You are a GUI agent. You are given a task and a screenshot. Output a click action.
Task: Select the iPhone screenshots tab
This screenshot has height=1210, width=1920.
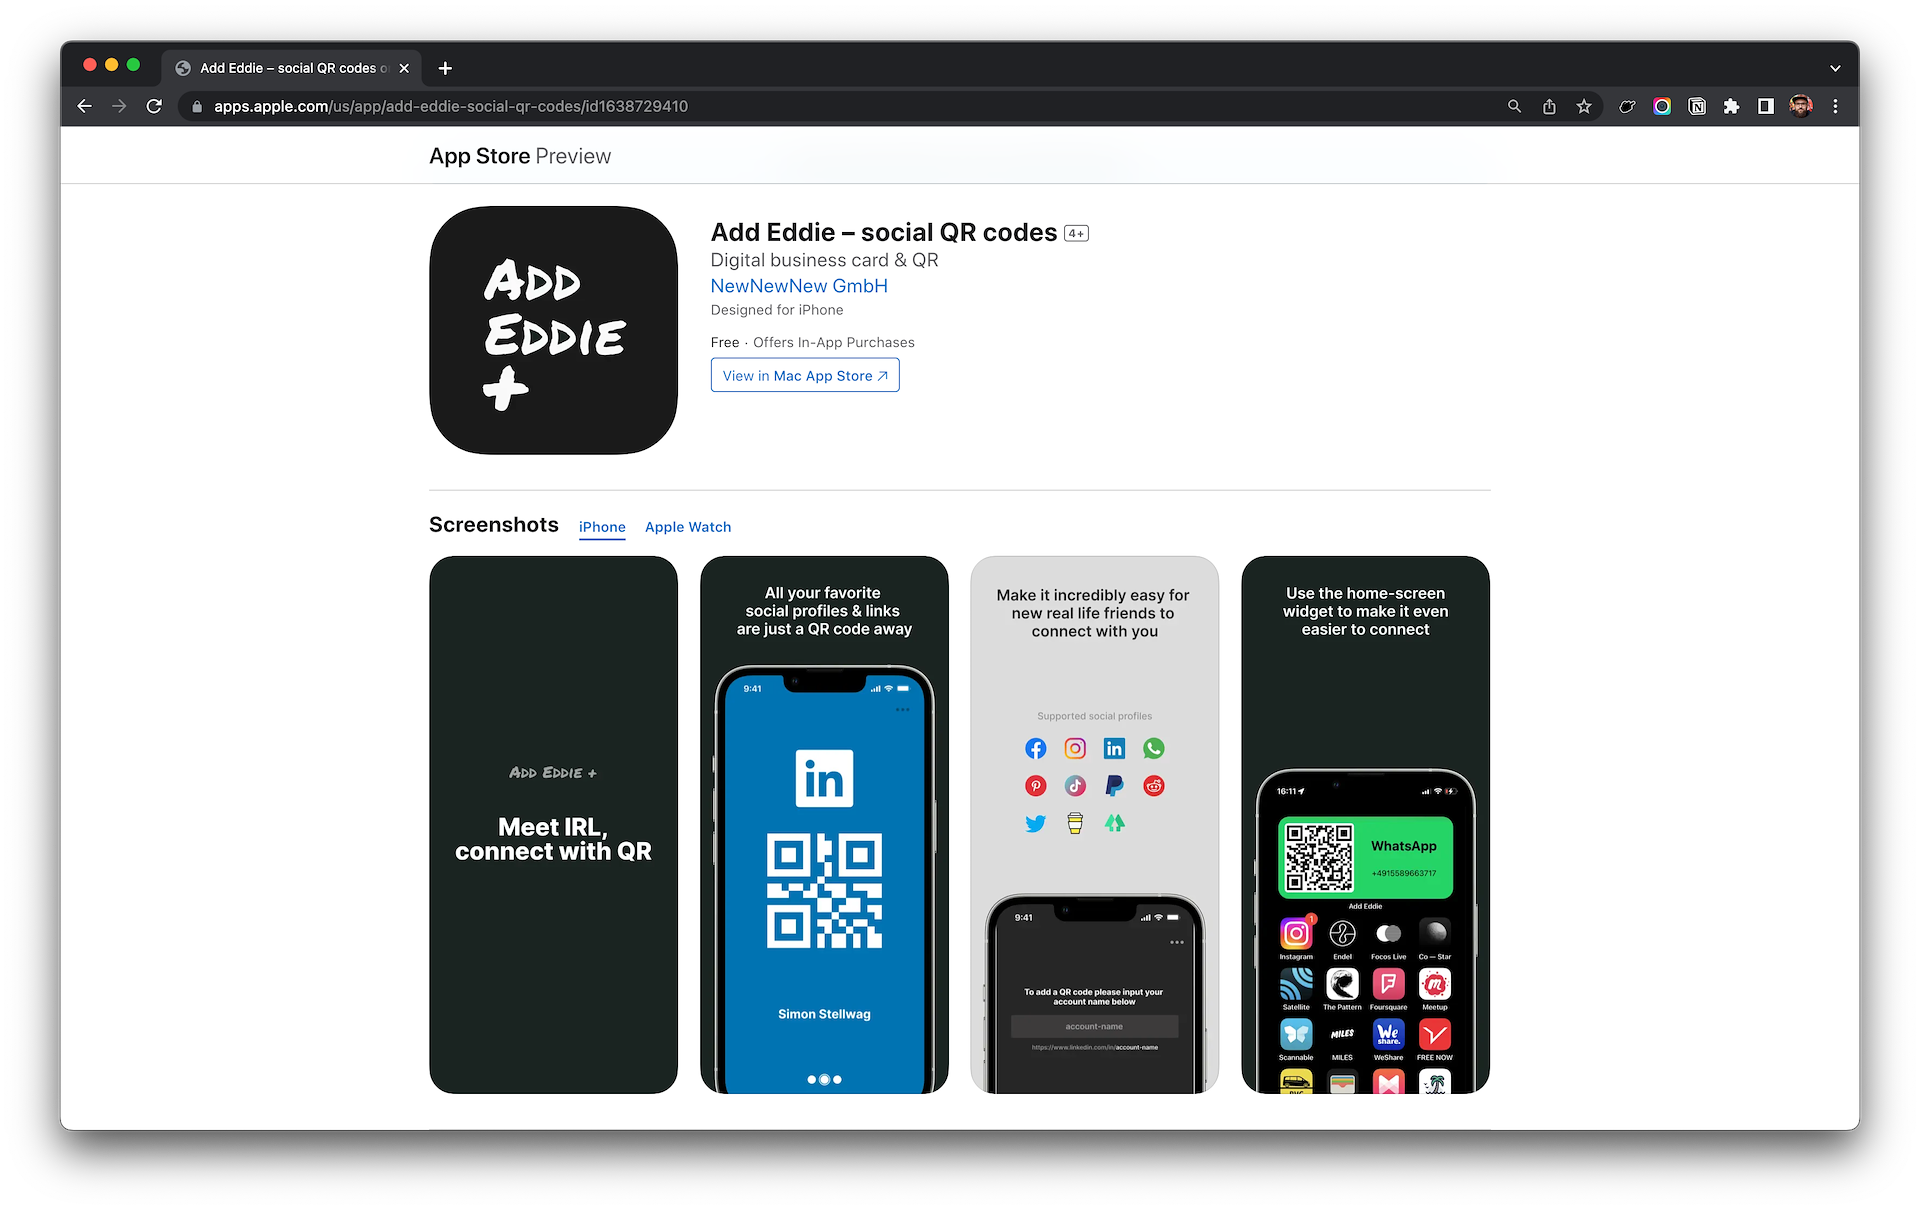pyautogui.click(x=602, y=527)
